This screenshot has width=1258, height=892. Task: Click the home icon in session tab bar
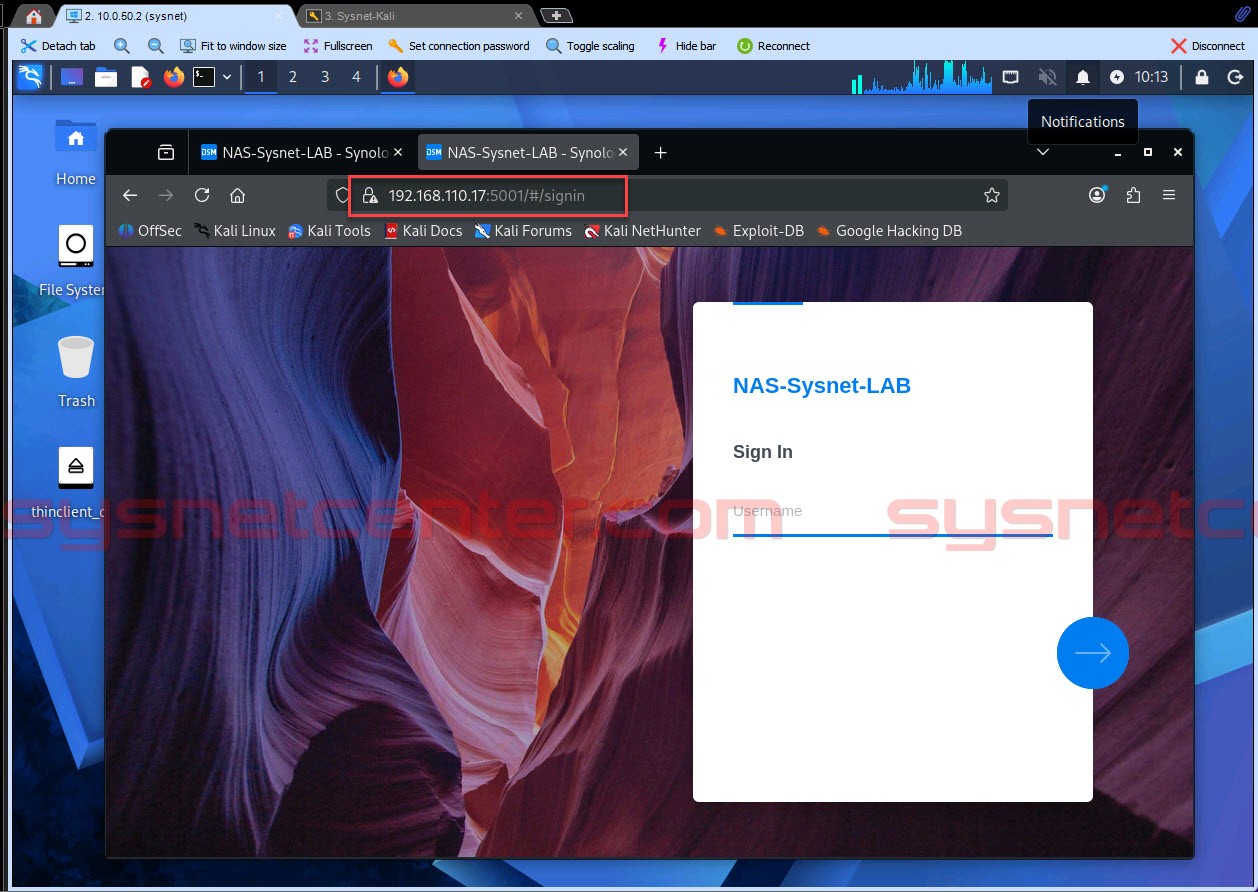pos(34,16)
